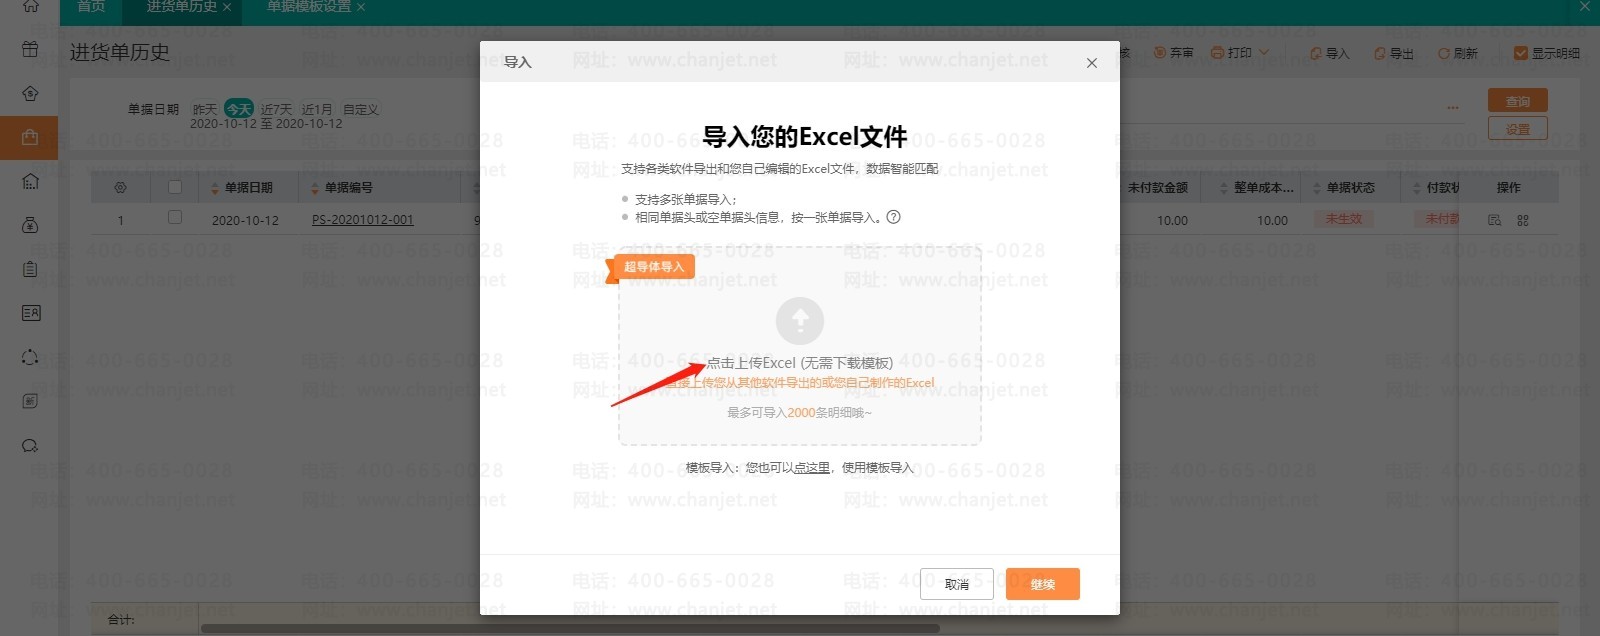Click the 刷新 refresh toolbar button
The image size is (1600, 636).
1458,54
